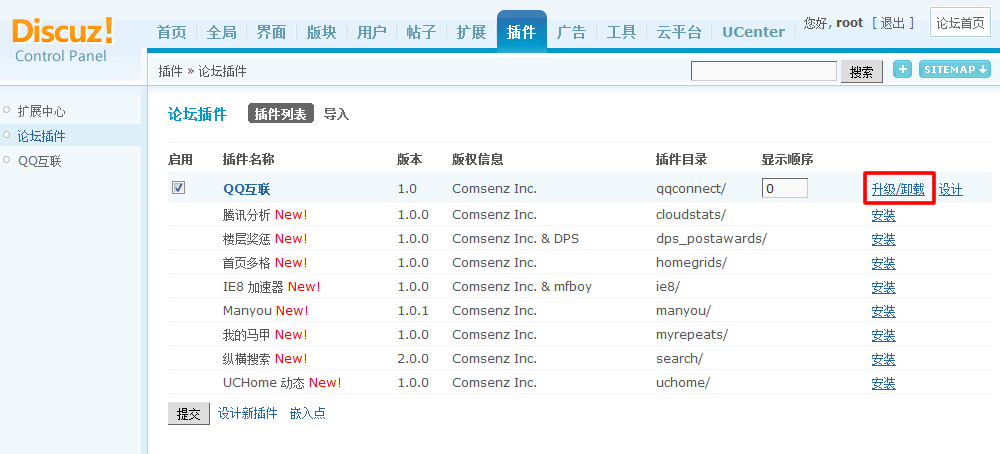The height and width of the screenshot is (454, 1000).
Task: Go to 论坛首页 button
Action: [x=960, y=24]
